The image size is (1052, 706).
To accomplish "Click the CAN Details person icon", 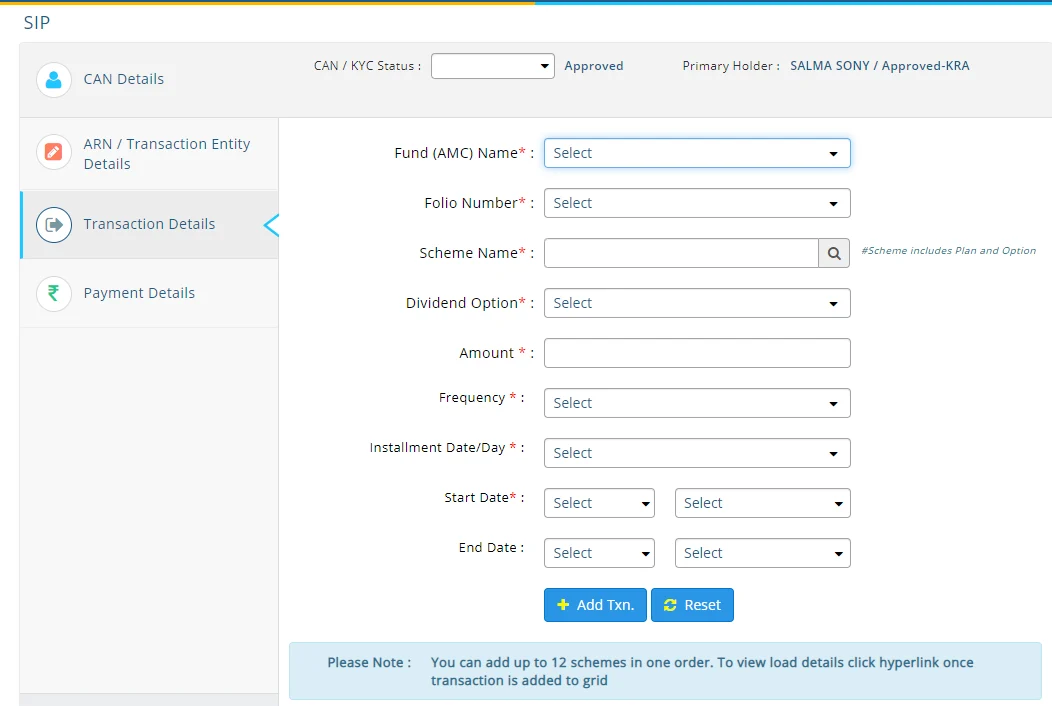I will (x=54, y=80).
